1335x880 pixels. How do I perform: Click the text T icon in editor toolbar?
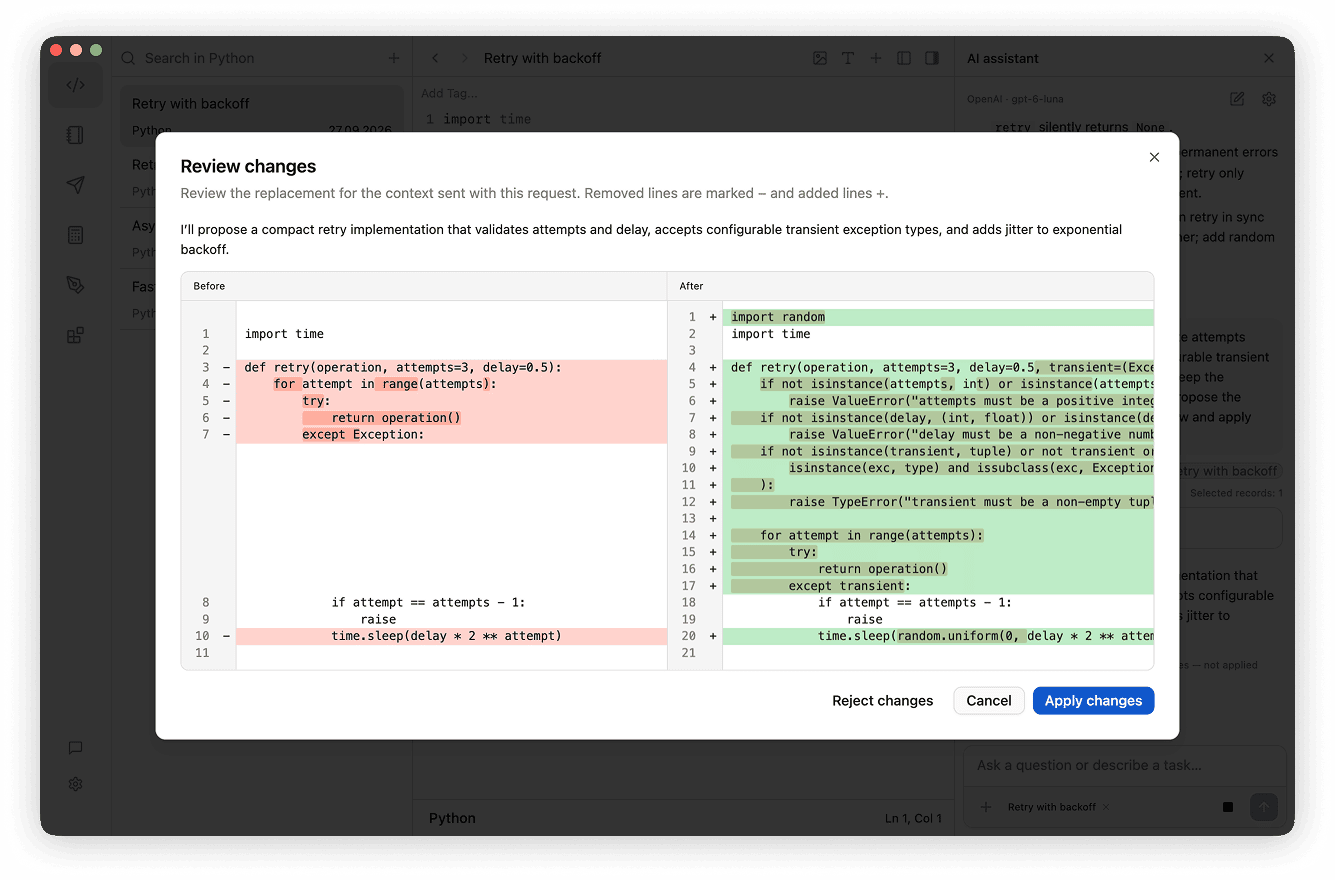click(x=848, y=58)
